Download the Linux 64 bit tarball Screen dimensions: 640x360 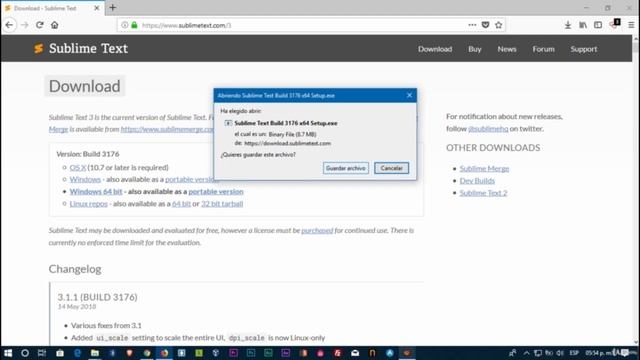[x=181, y=204]
